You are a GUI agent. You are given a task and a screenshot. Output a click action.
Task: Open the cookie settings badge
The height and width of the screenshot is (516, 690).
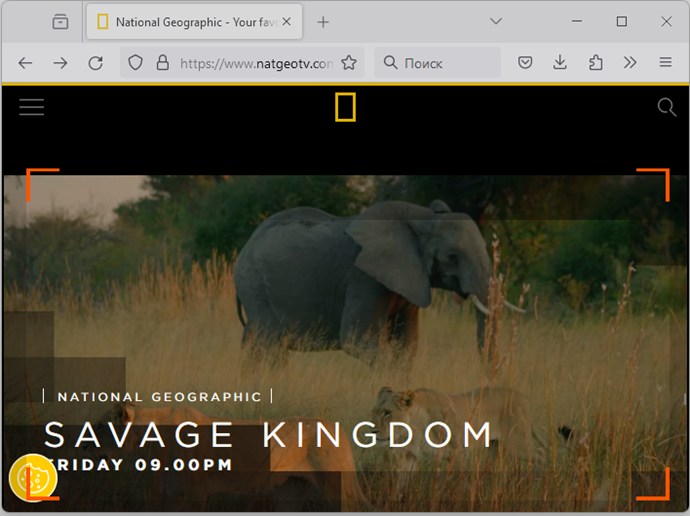(33, 479)
